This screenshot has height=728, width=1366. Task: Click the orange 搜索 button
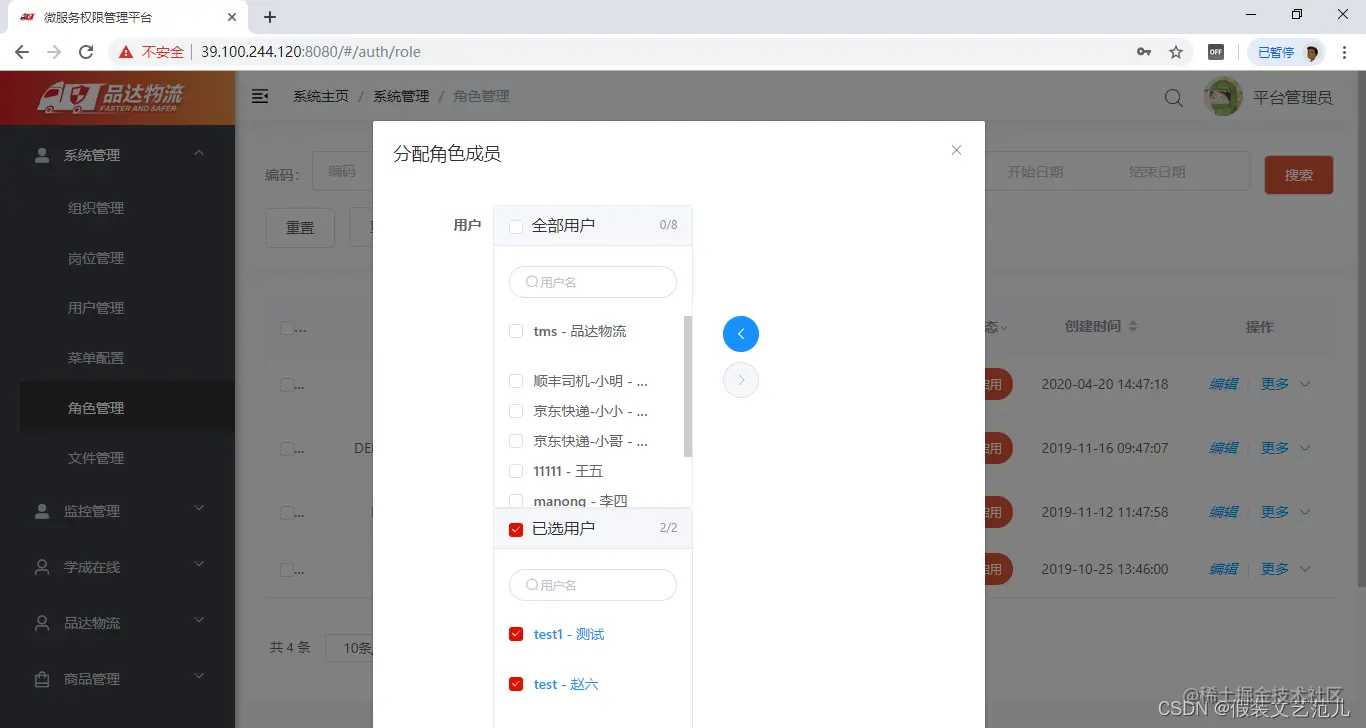(x=1298, y=173)
